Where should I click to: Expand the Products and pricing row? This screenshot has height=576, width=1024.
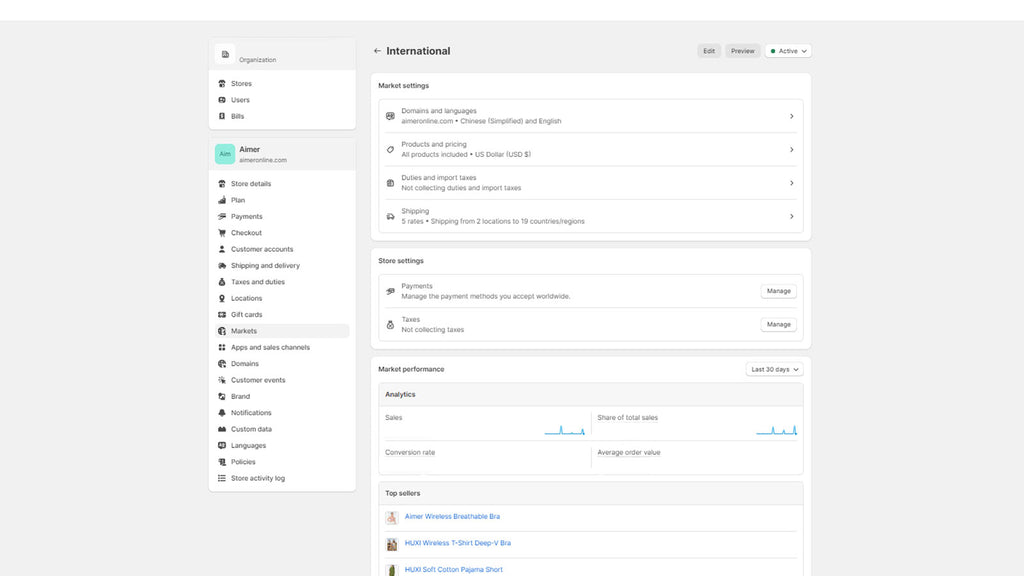coord(791,150)
